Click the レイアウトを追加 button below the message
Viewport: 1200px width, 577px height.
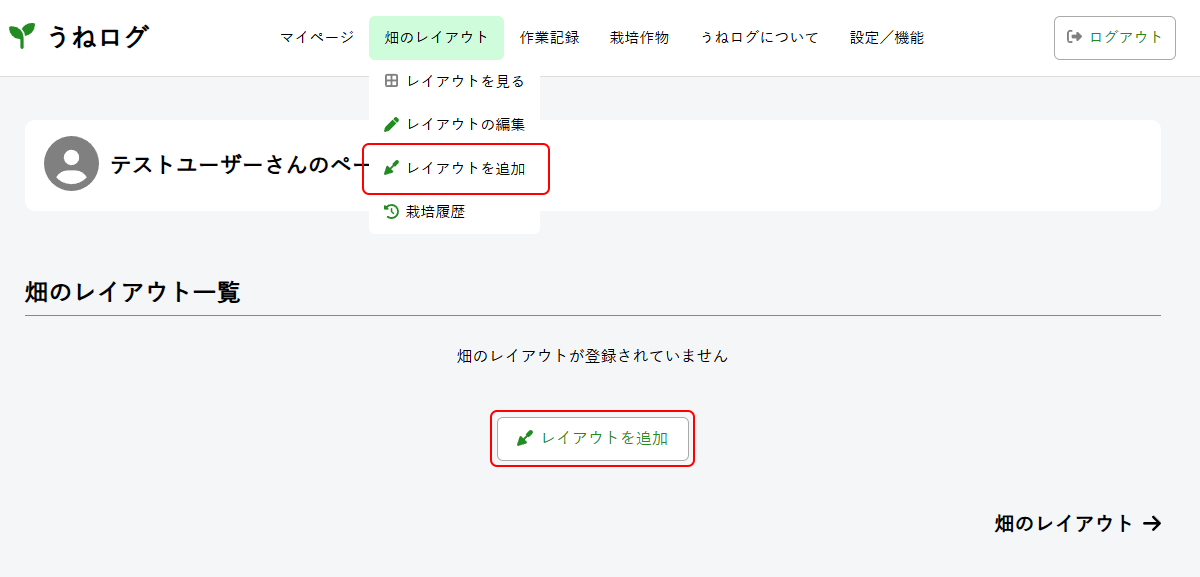coord(592,438)
